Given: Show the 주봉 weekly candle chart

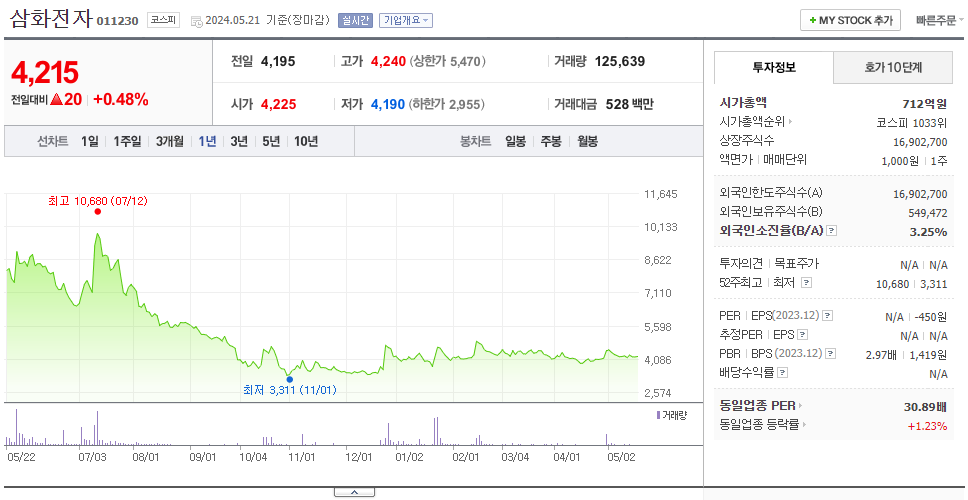Looking at the screenshot, I should pyautogui.click(x=551, y=141).
